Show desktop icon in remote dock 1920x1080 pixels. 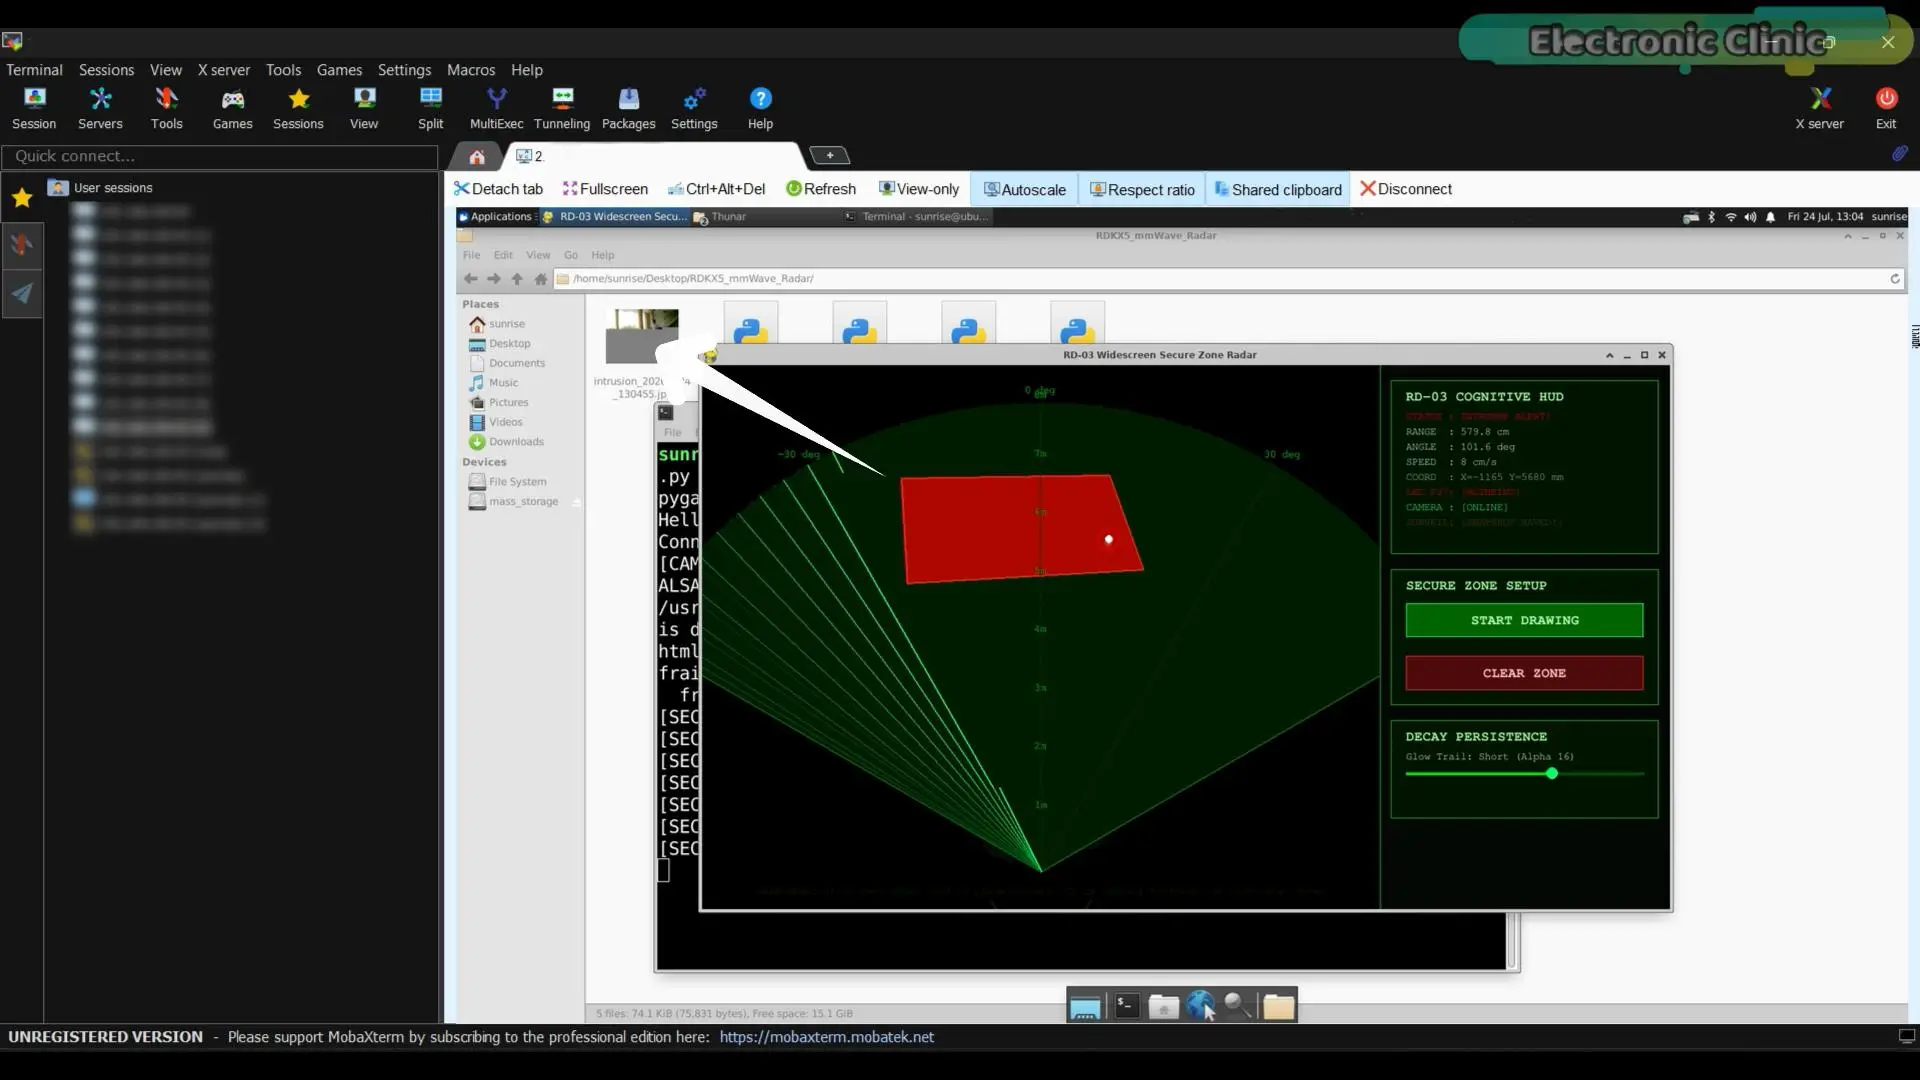(x=1085, y=1007)
